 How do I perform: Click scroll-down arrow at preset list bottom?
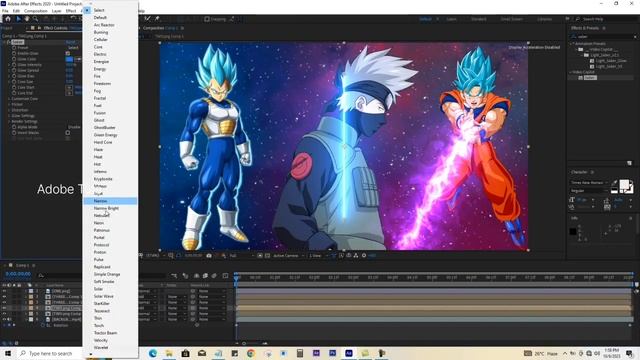(x=91, y=355)
